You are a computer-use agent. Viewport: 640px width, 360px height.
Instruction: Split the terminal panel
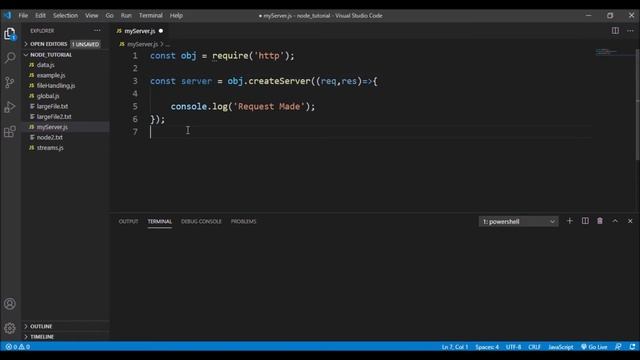(x=585, y=221)
